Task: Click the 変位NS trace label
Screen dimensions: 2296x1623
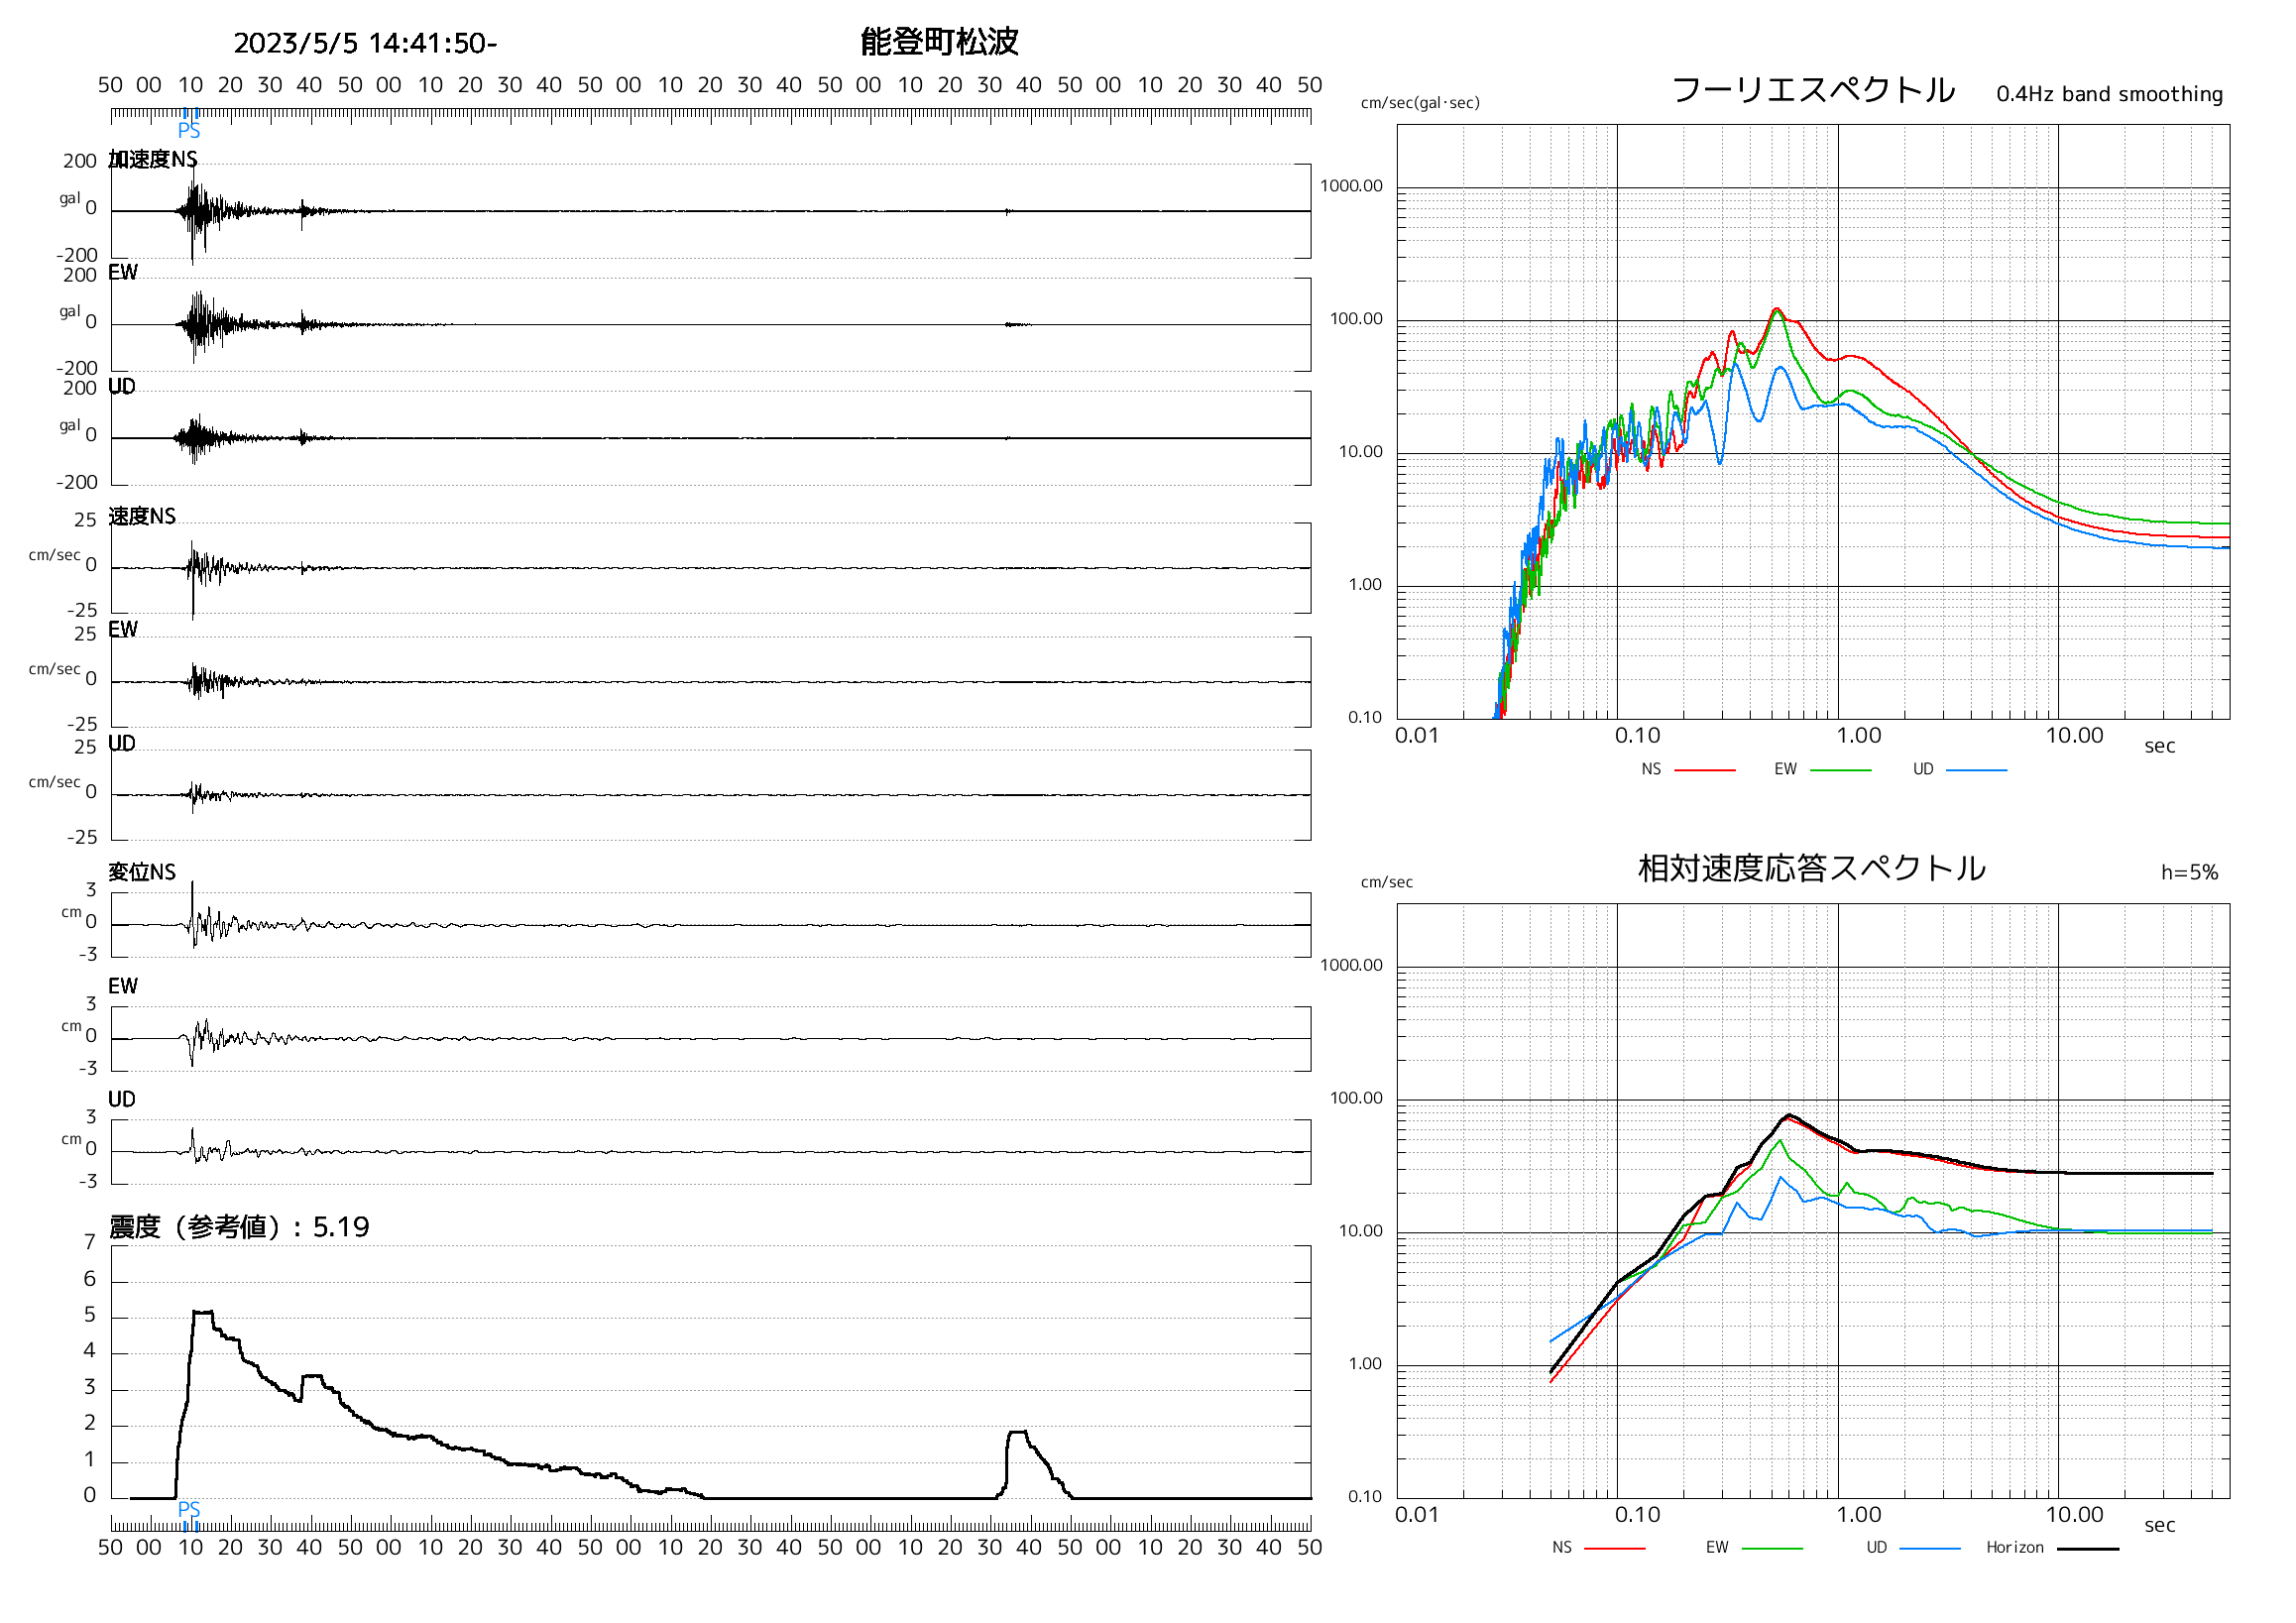Action: [x=142, y=872]
